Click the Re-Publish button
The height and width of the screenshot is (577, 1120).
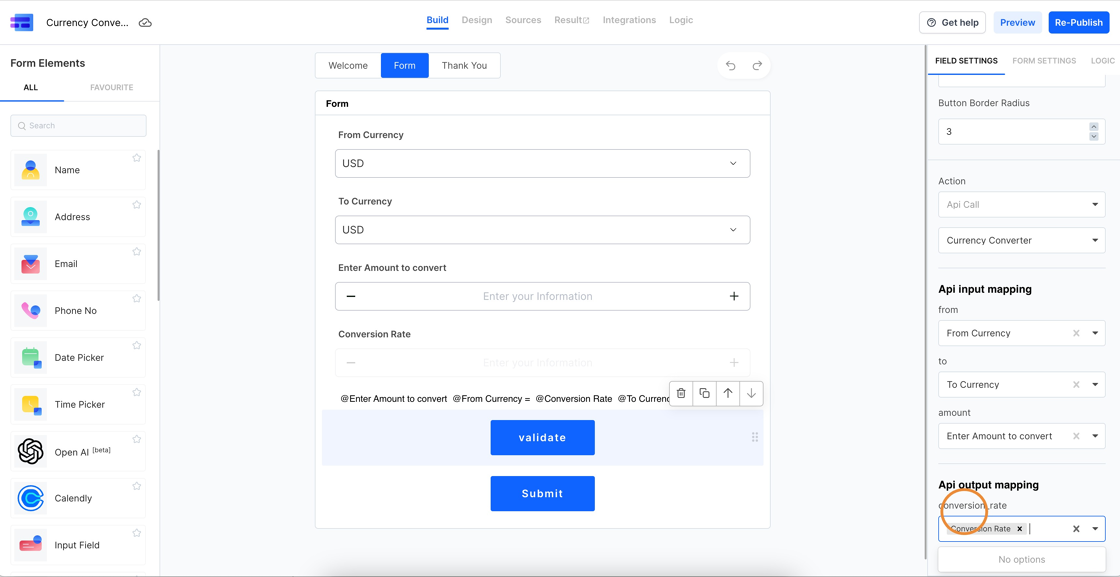(1079, 21)
